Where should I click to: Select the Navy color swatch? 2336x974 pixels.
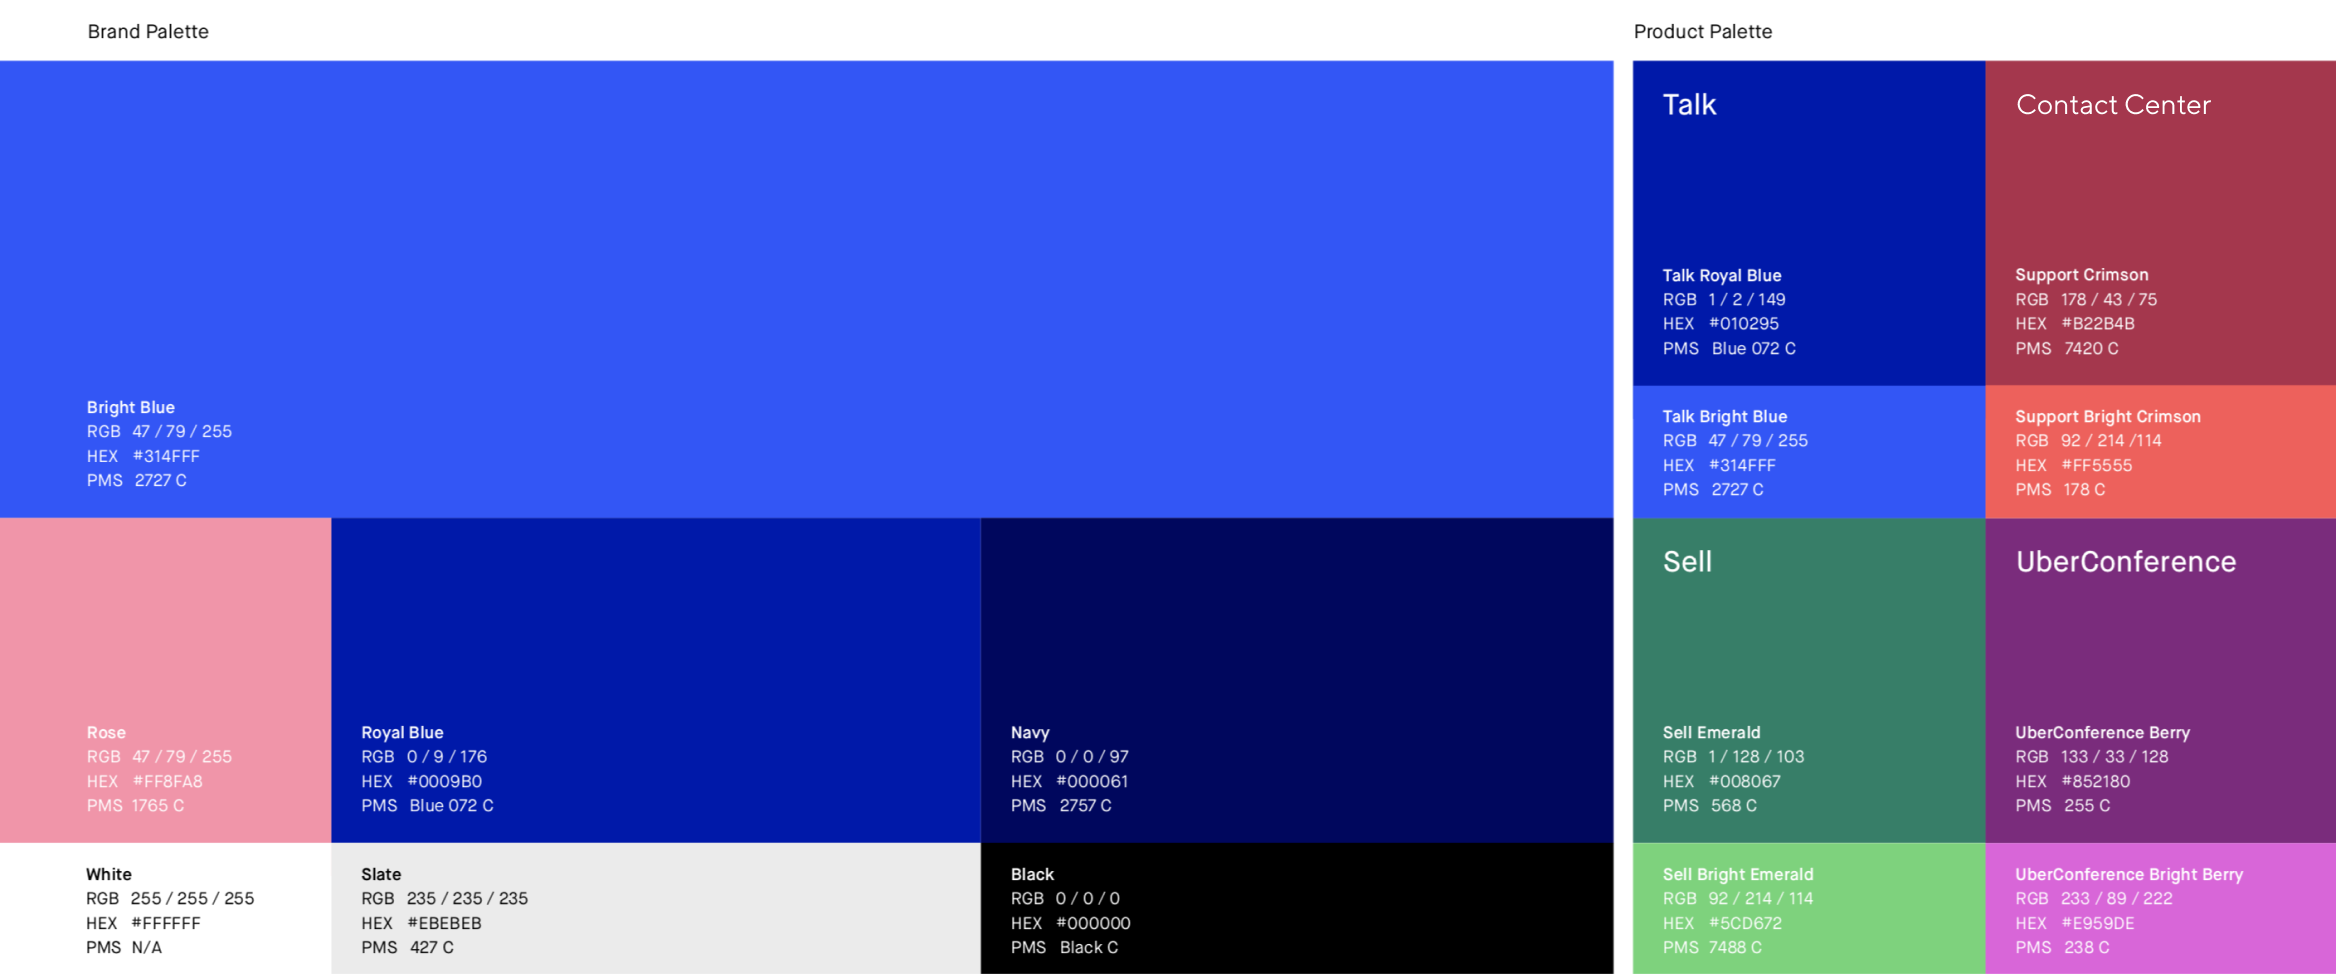point(1297,680)
